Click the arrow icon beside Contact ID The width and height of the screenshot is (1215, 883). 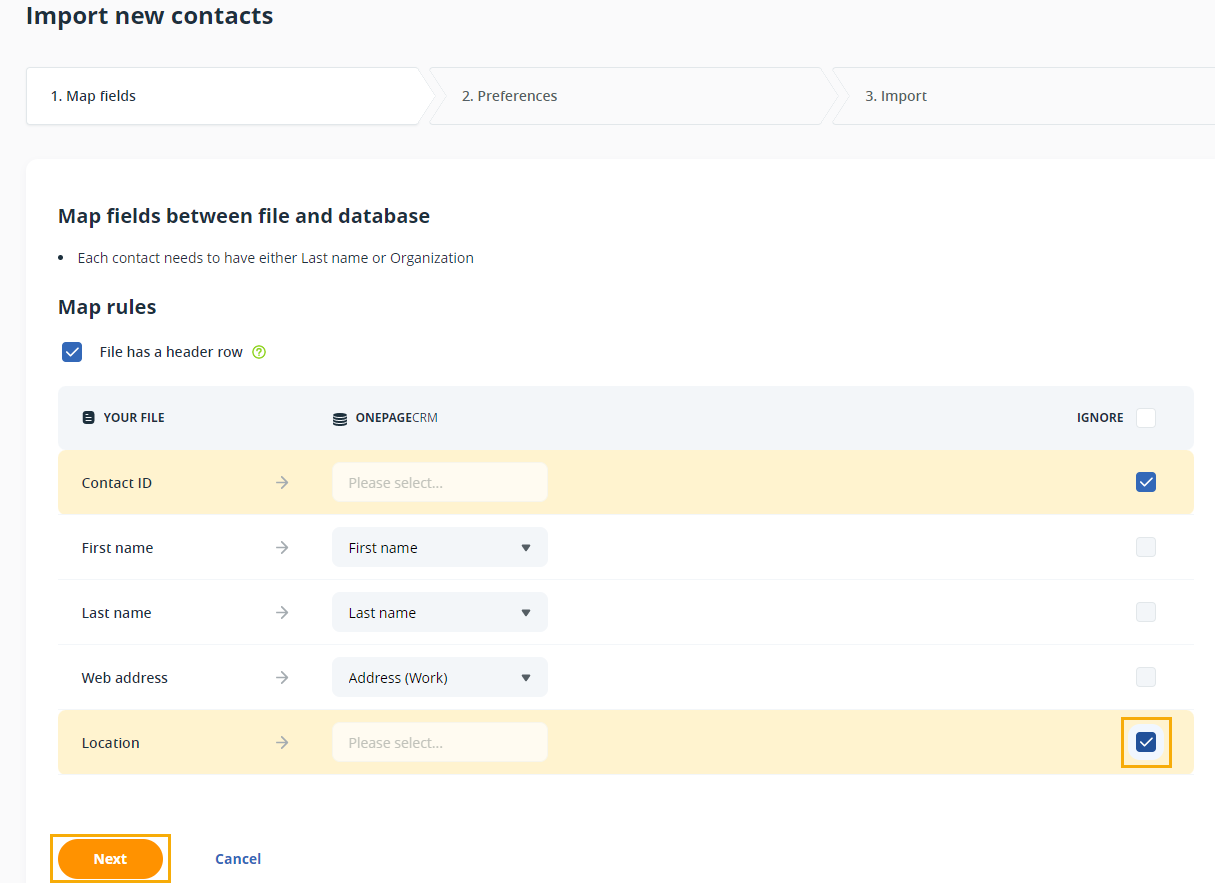282,483
